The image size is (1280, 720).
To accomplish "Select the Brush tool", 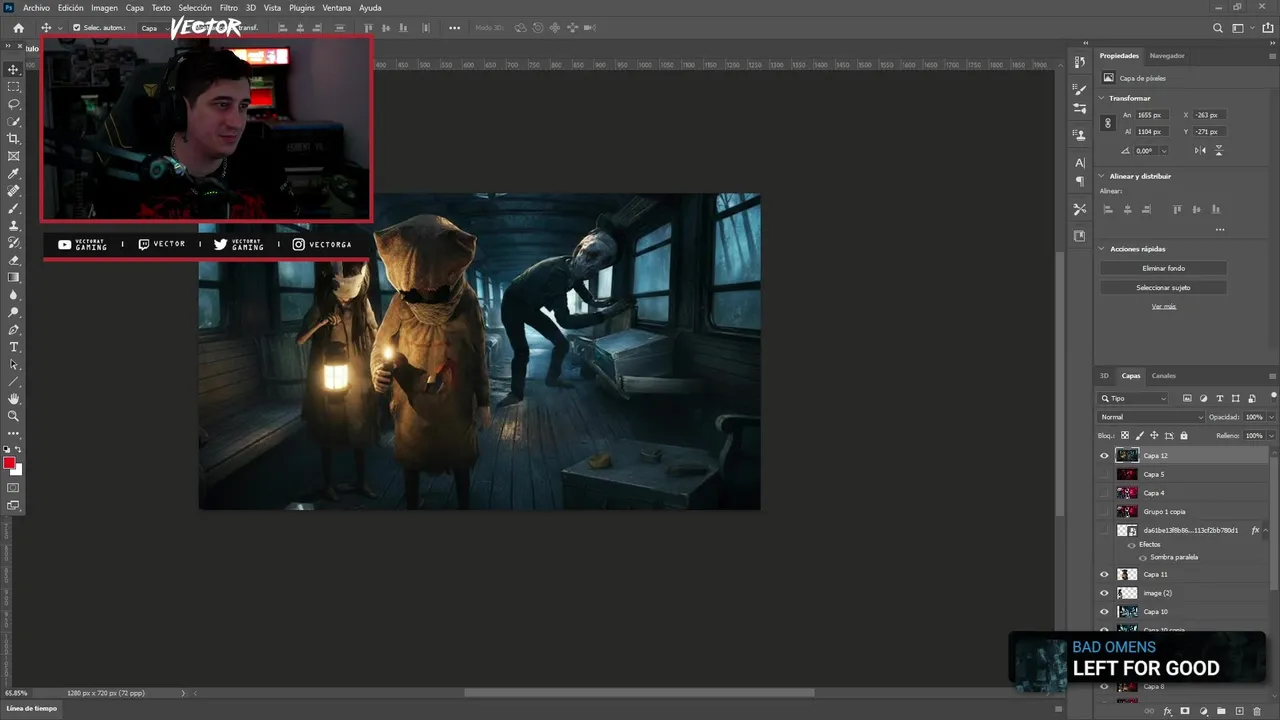I will coord(14,208).
